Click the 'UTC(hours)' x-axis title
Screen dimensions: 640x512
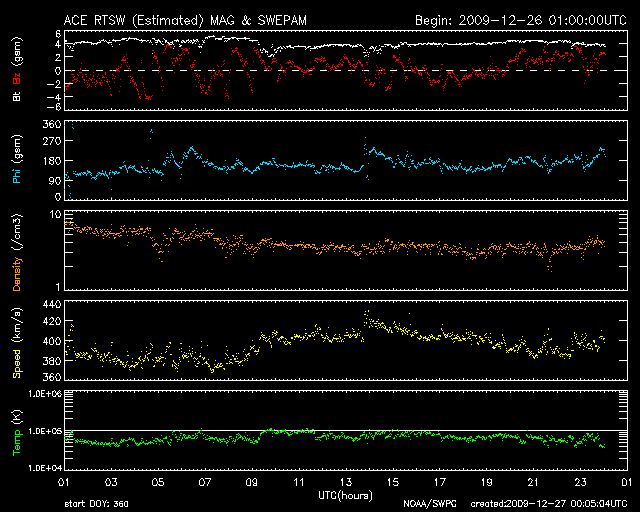tap(345, 496)
